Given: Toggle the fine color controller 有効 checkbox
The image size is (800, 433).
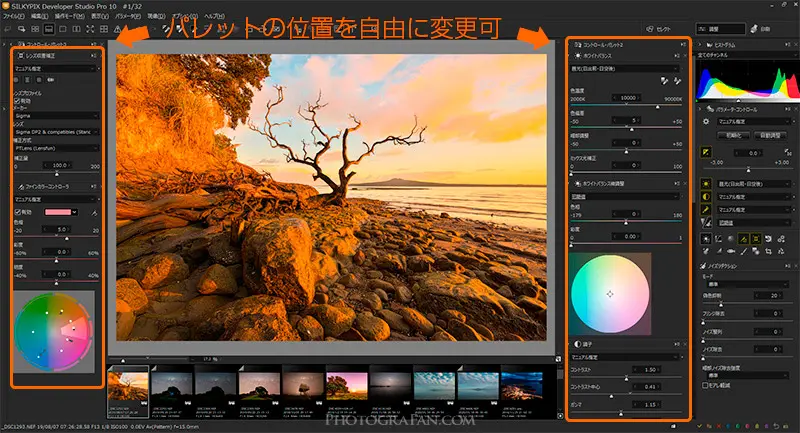Looking at the screenshot, I should click(18, 212).
